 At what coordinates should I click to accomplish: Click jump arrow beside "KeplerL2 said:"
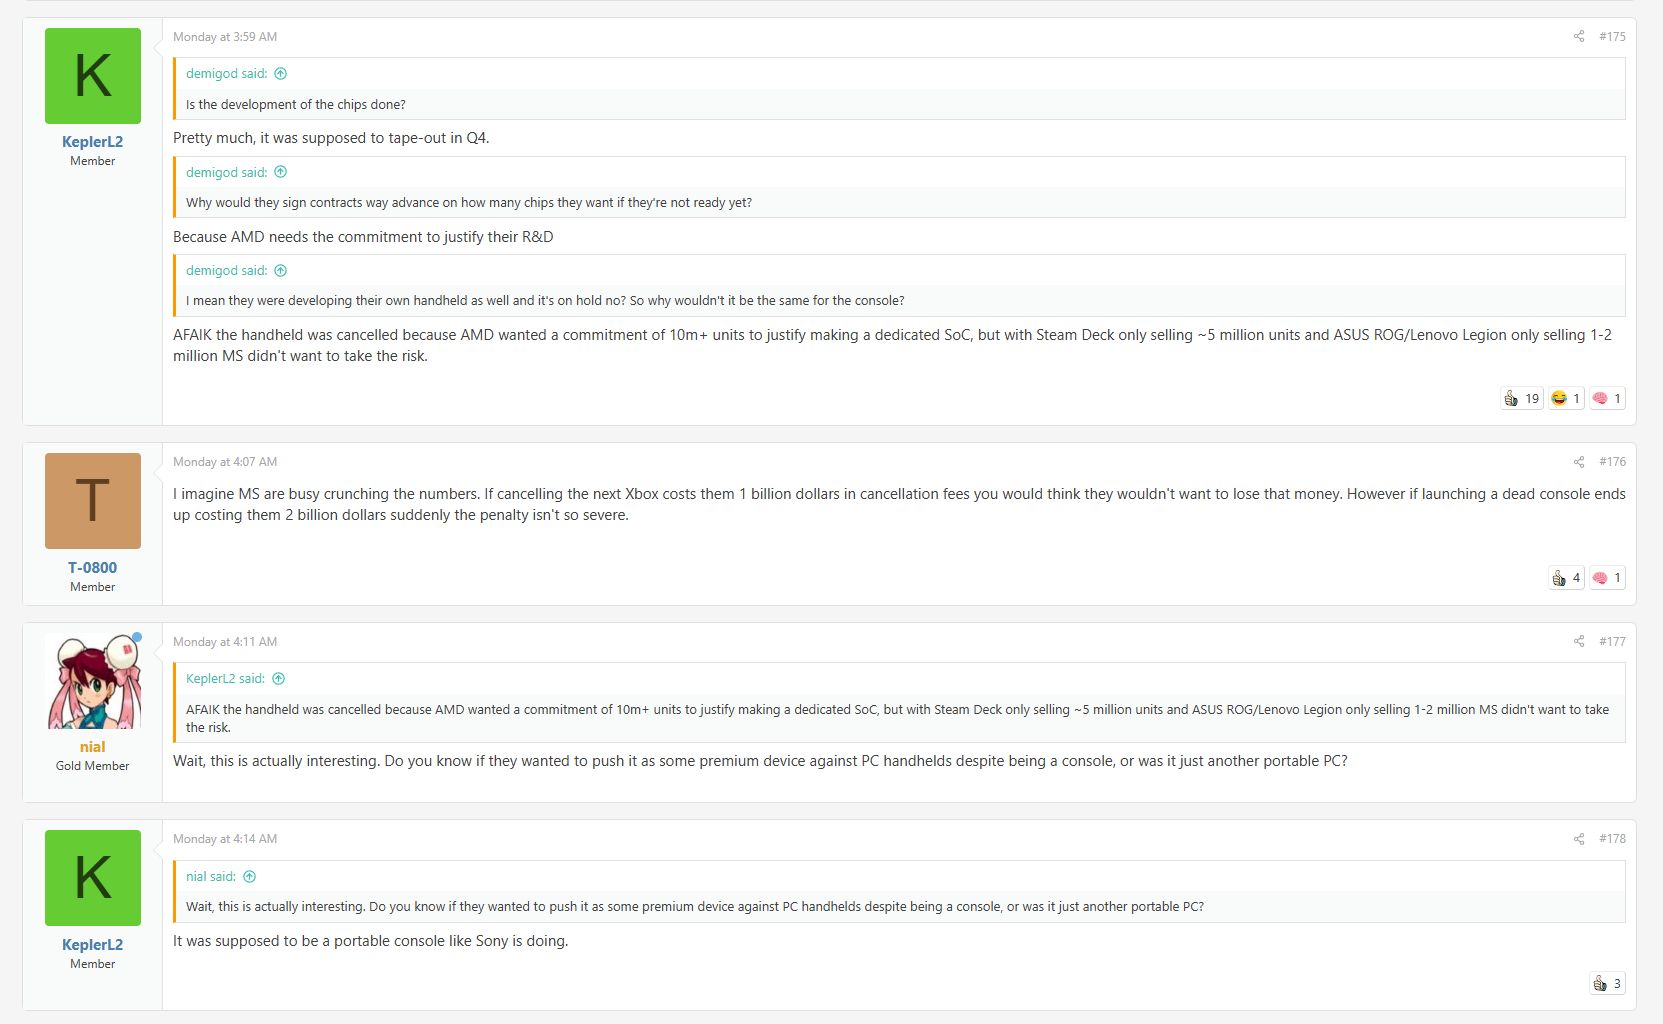pos(279,679)
